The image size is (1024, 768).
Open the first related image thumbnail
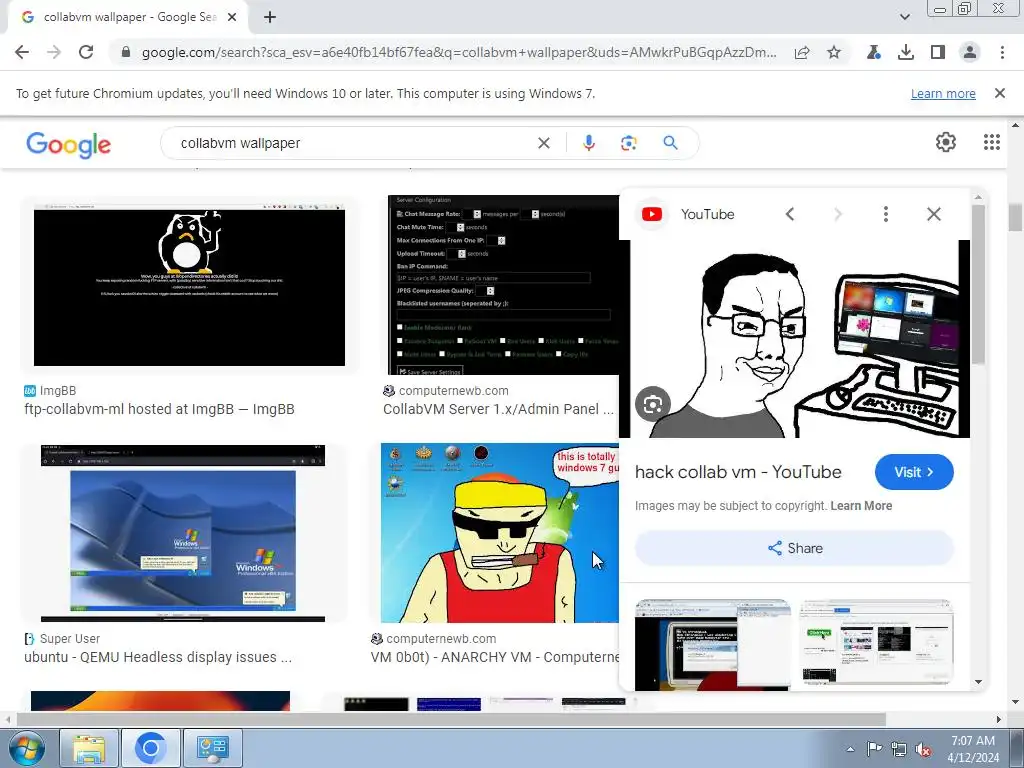click(712, 645)
